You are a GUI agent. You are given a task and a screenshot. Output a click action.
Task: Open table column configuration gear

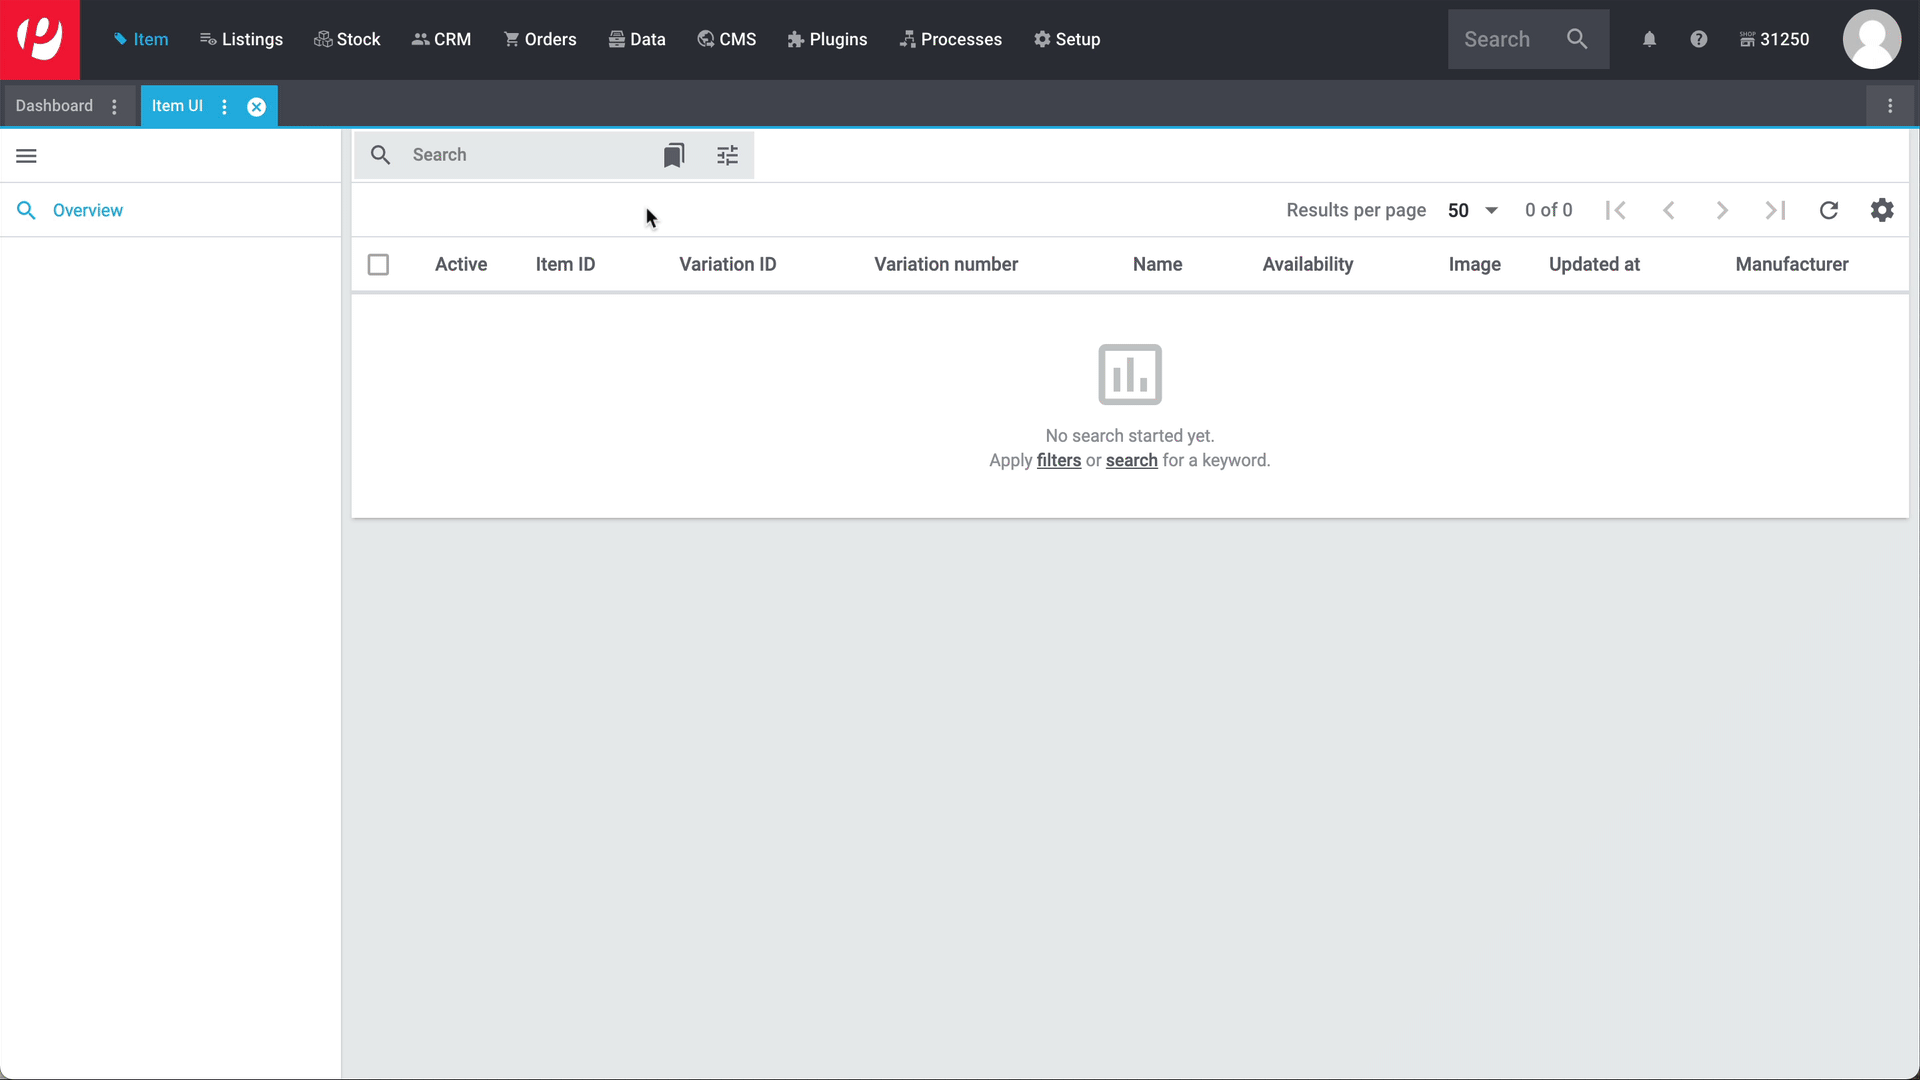click(1882, 210)
